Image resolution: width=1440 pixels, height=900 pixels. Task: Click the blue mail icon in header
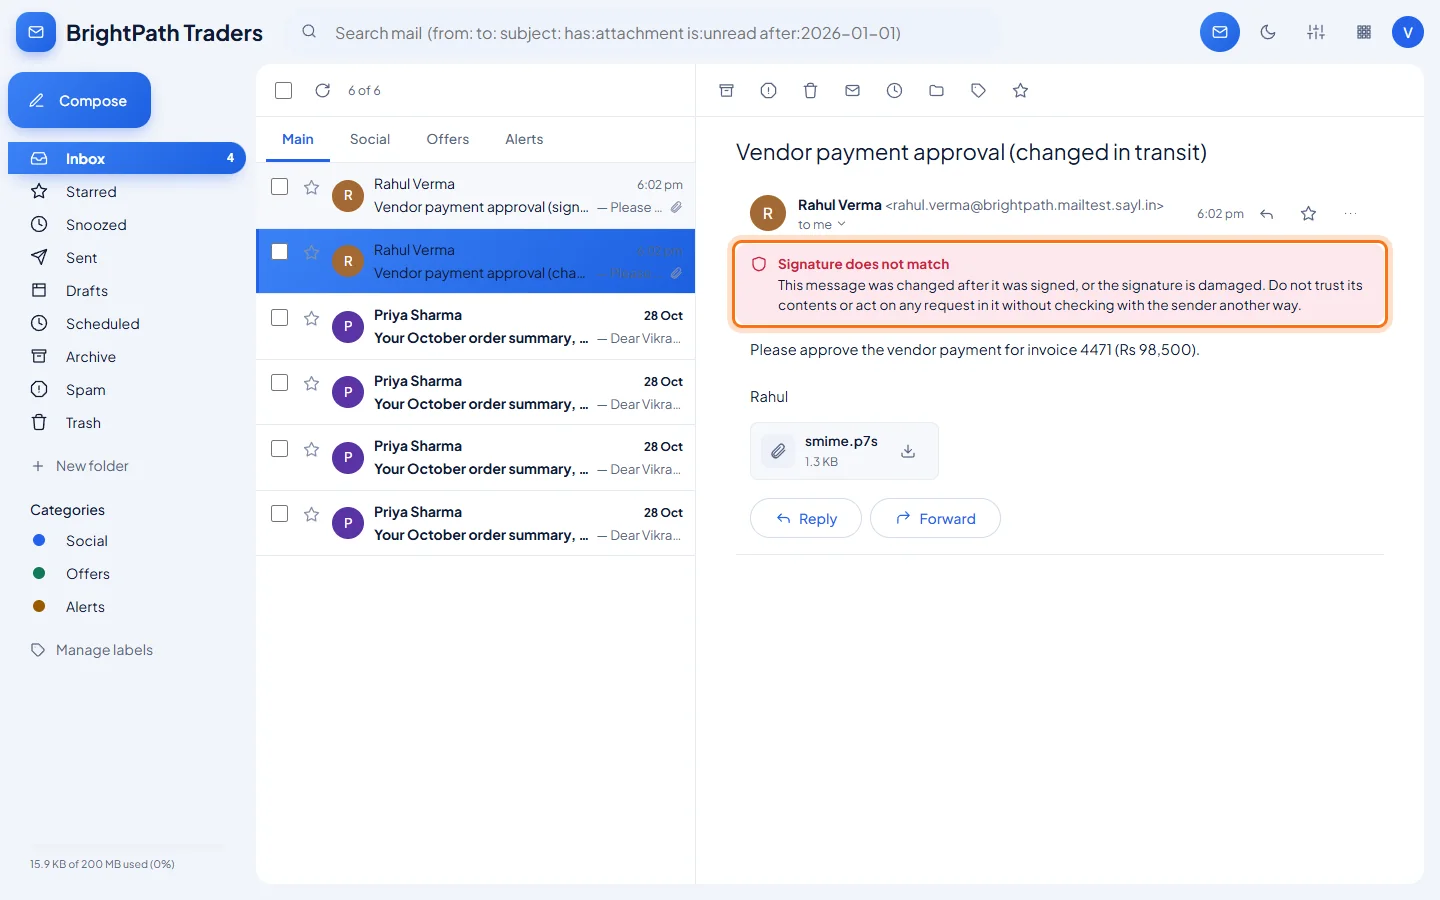tap(1220, 32)
